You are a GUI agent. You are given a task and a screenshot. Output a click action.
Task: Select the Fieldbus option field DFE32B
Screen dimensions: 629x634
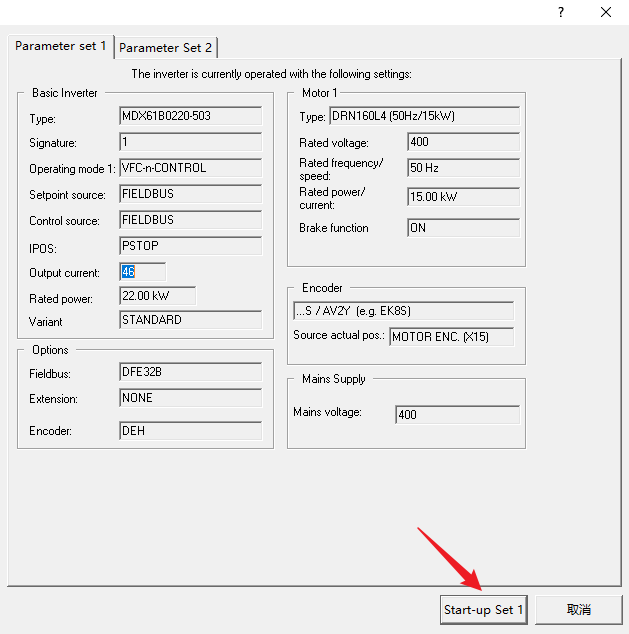tap(190, 373)
